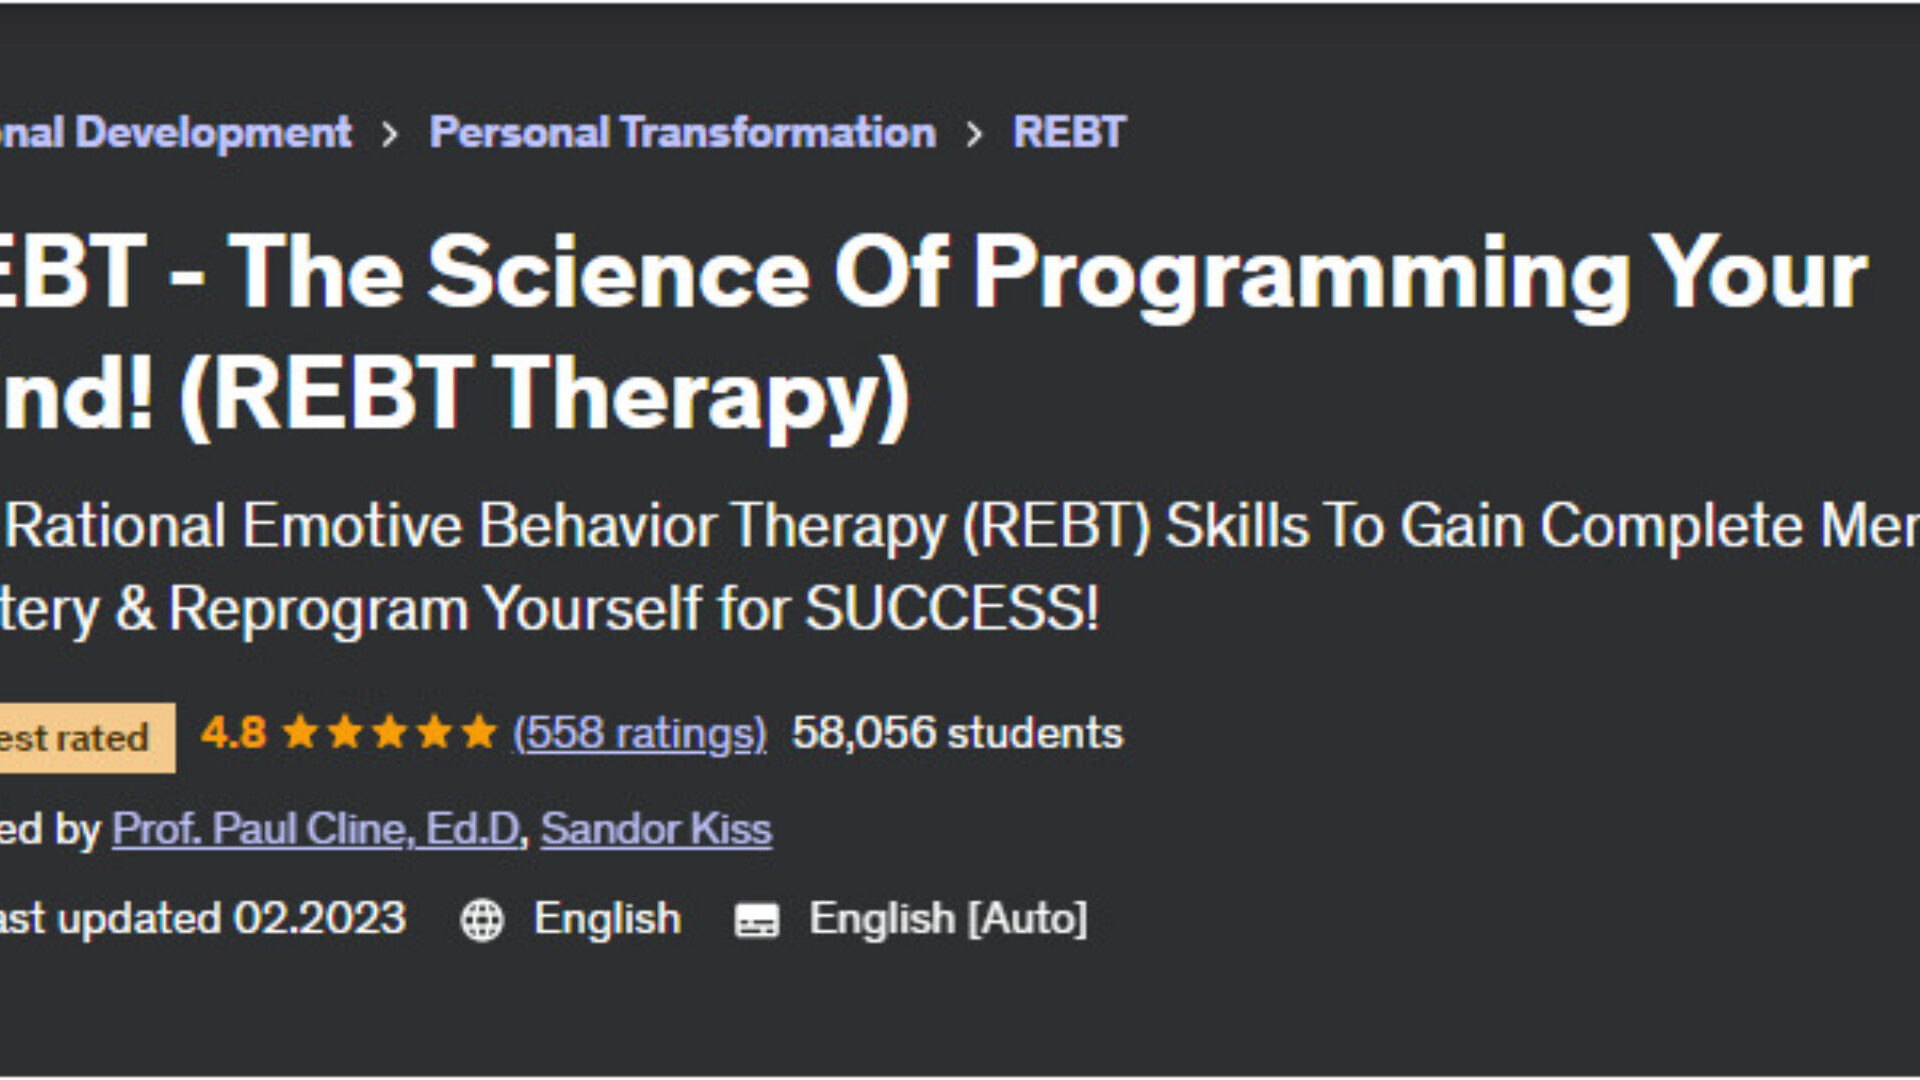Click the first rating star

(300, 733)
